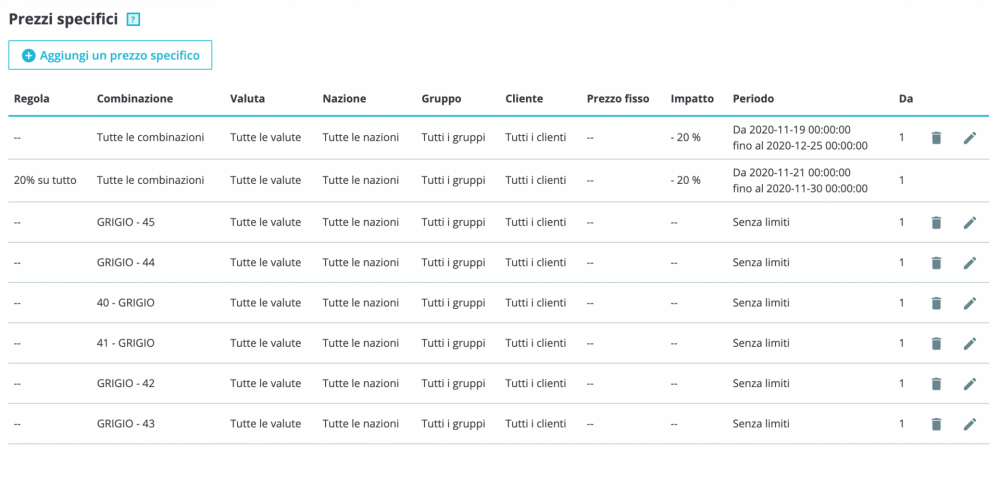The image size is (1000, 482).
Task: Click the Nazione column header
Action: click(344, 99)
